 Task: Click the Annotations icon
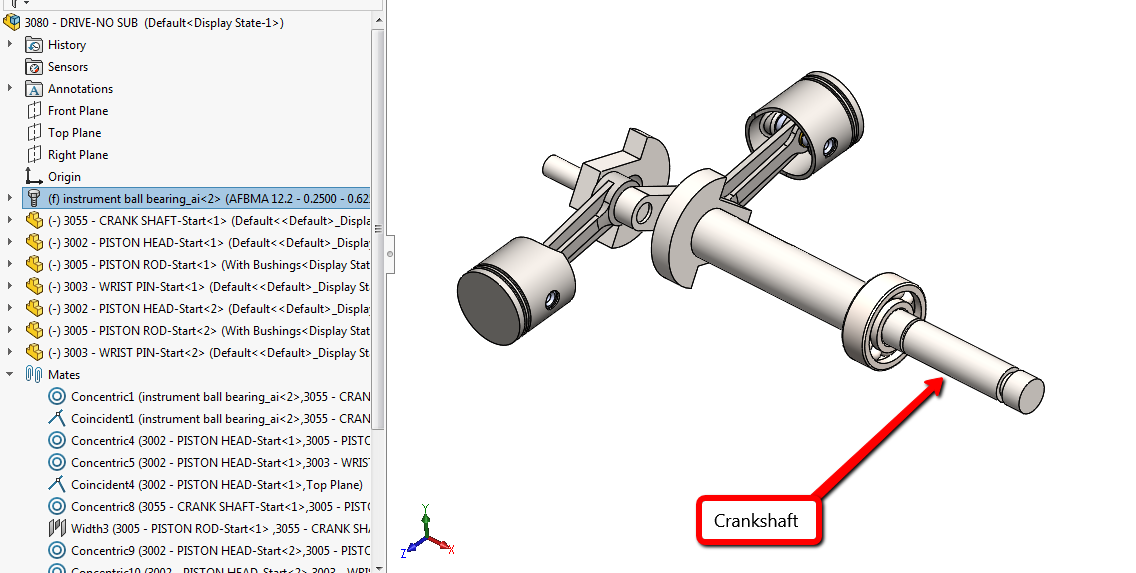pos(34,89)
